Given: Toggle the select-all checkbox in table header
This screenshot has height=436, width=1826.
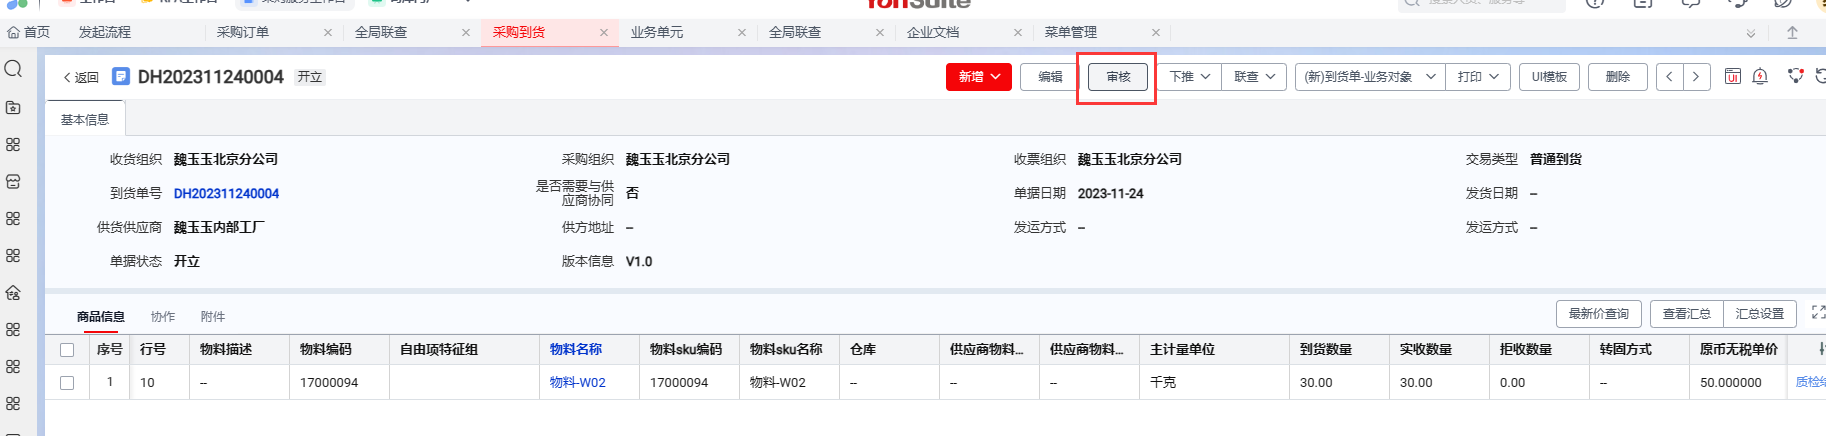Looking at the screenshot, I should click(67, 350).
